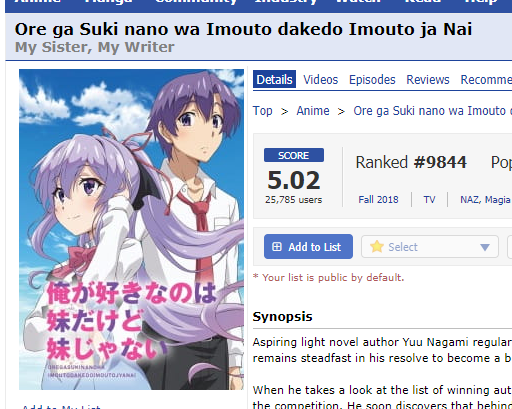Click the breadcrumb link for Ore ga Suki nano
The width and height of the screenshot is (512, 409).
[433, 111]
